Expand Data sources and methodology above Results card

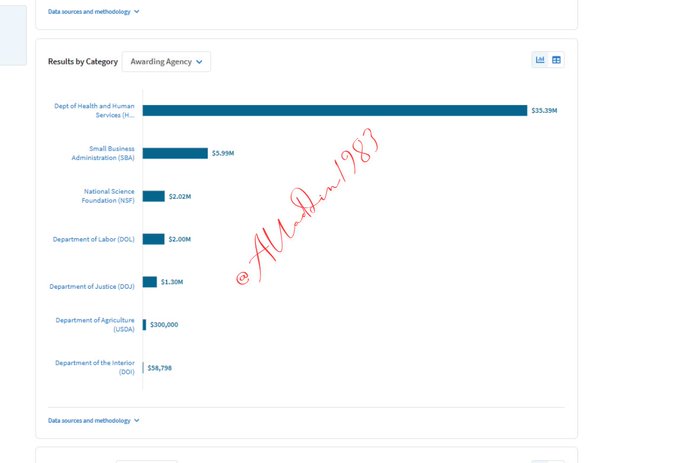coord(94,12)
